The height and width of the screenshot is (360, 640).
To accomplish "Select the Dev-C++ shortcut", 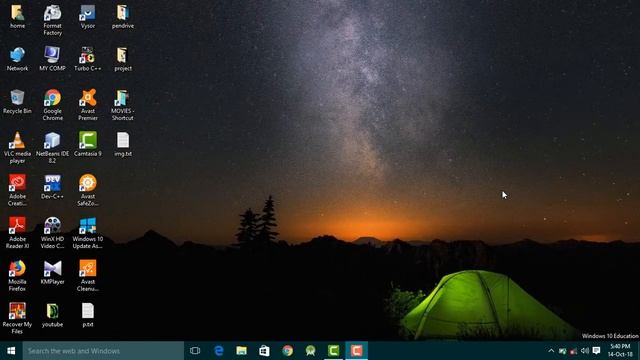I will click(52, 187).
